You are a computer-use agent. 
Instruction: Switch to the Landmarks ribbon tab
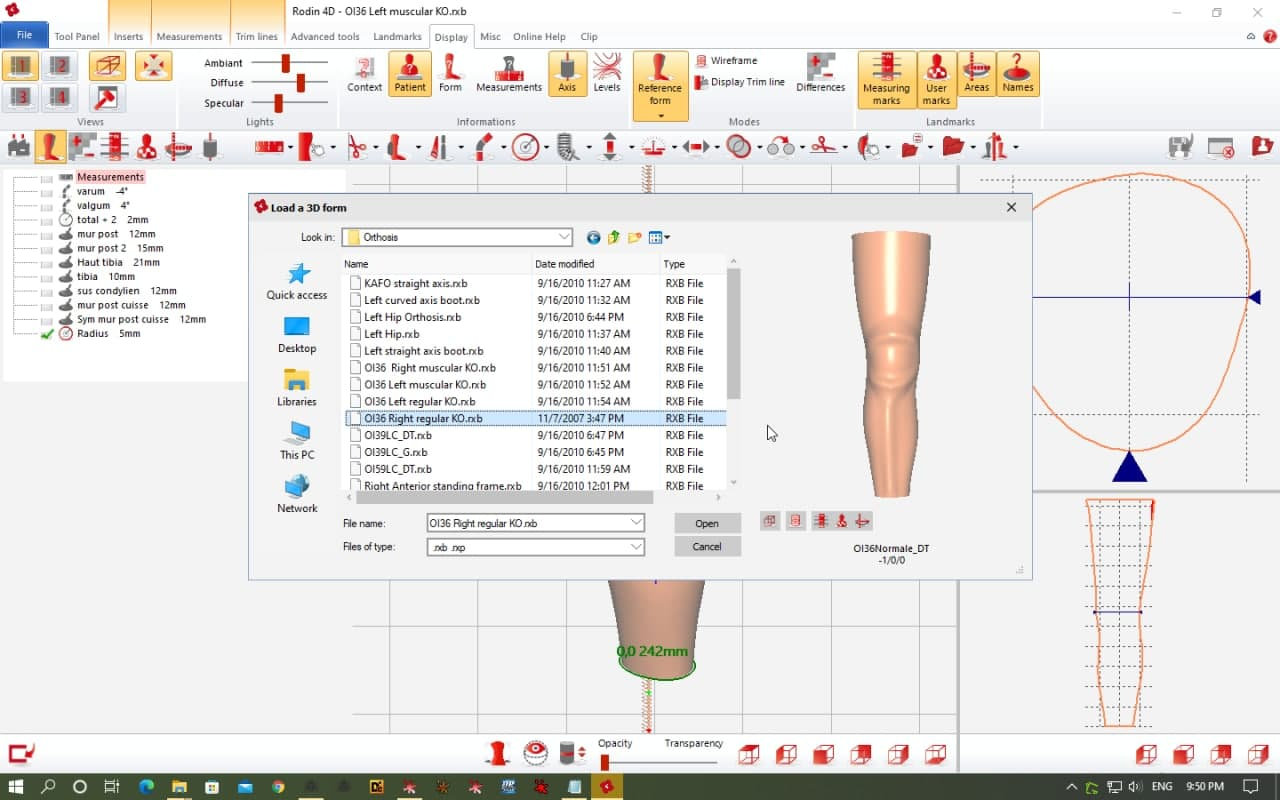(397, 36)
